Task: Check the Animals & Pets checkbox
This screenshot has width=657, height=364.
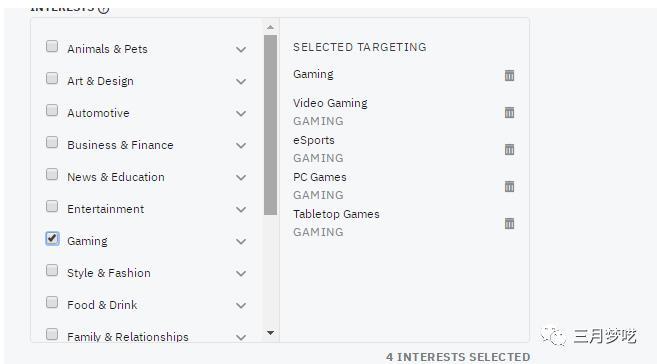Action: coord(52,46)
